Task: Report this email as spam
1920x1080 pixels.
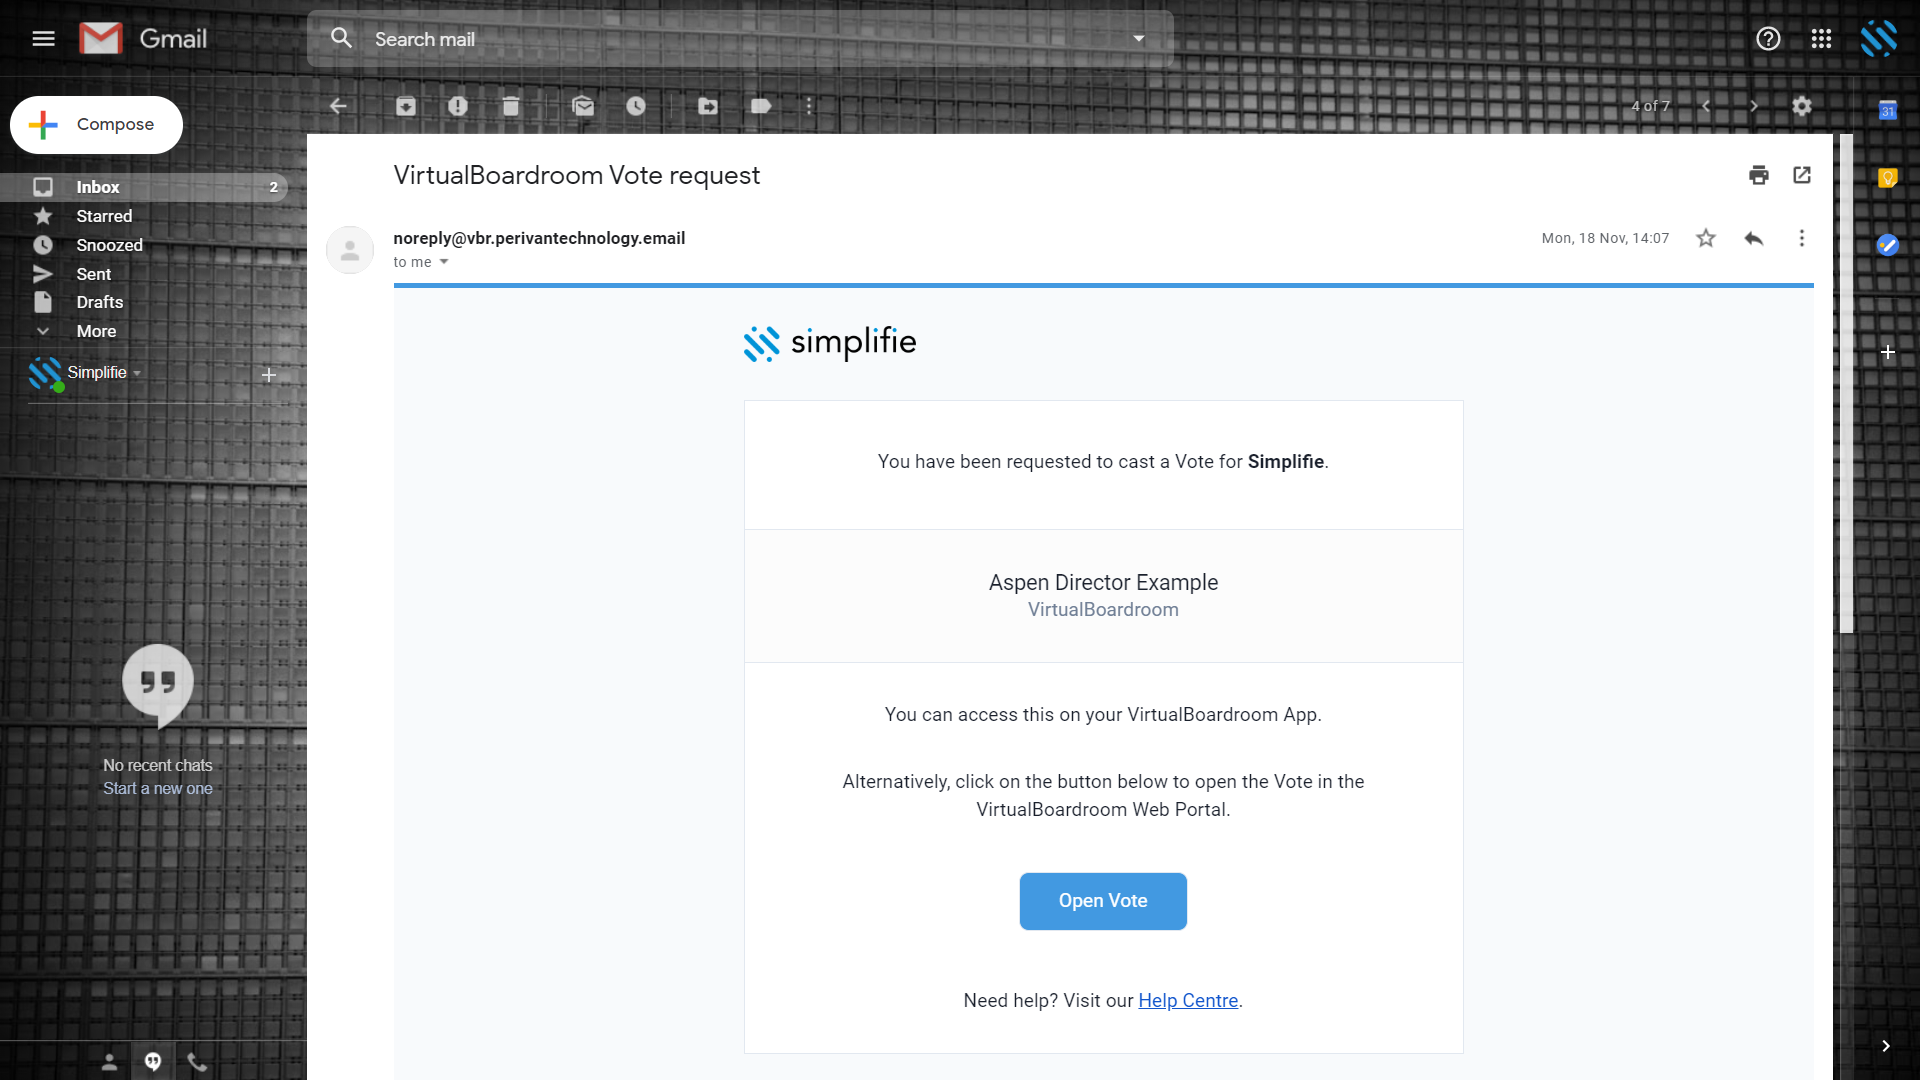Action: pos(458,106)
